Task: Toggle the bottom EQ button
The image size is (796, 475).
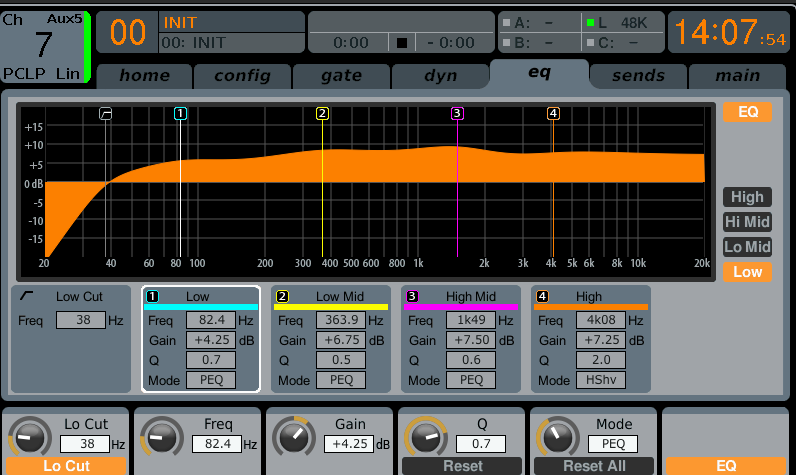Action: click(x=726, y=466)
